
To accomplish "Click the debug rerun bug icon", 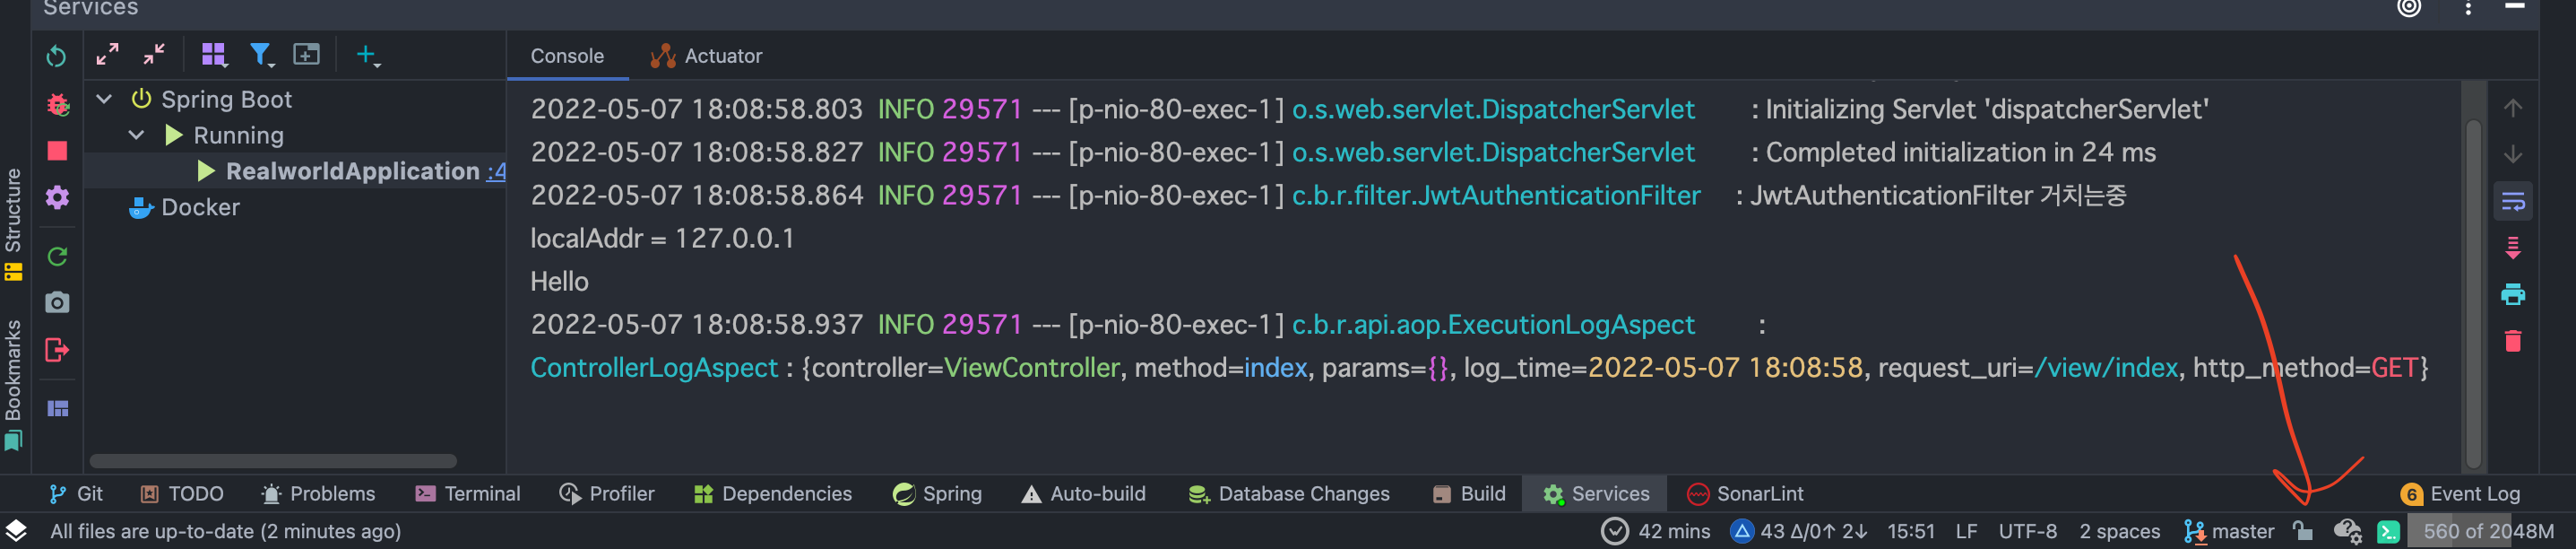I will 57,104.
